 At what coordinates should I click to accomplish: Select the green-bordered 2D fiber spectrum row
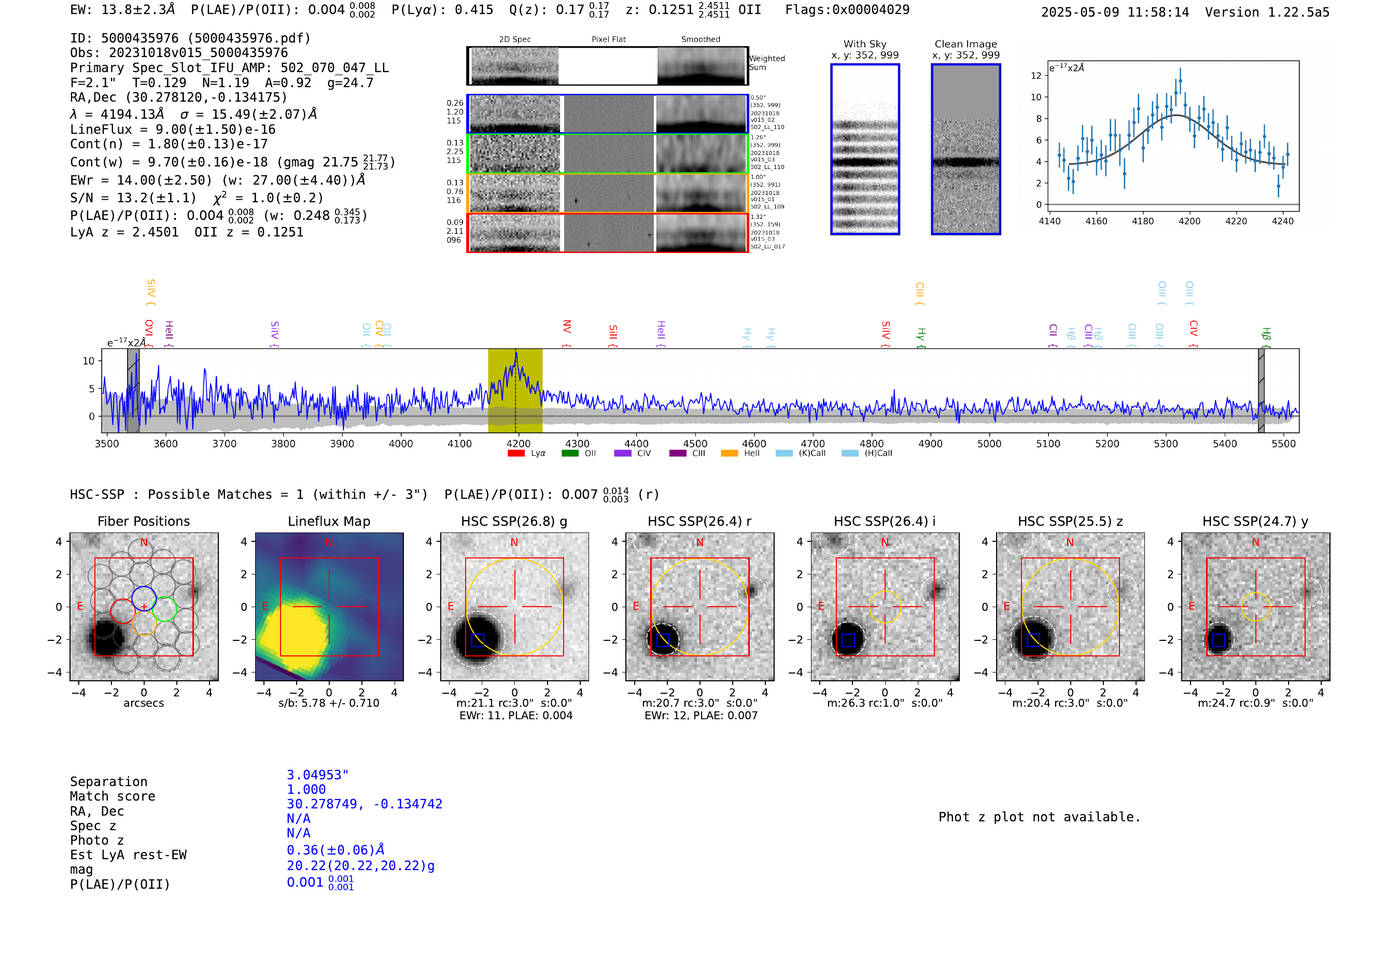click(x=608, y=154)
